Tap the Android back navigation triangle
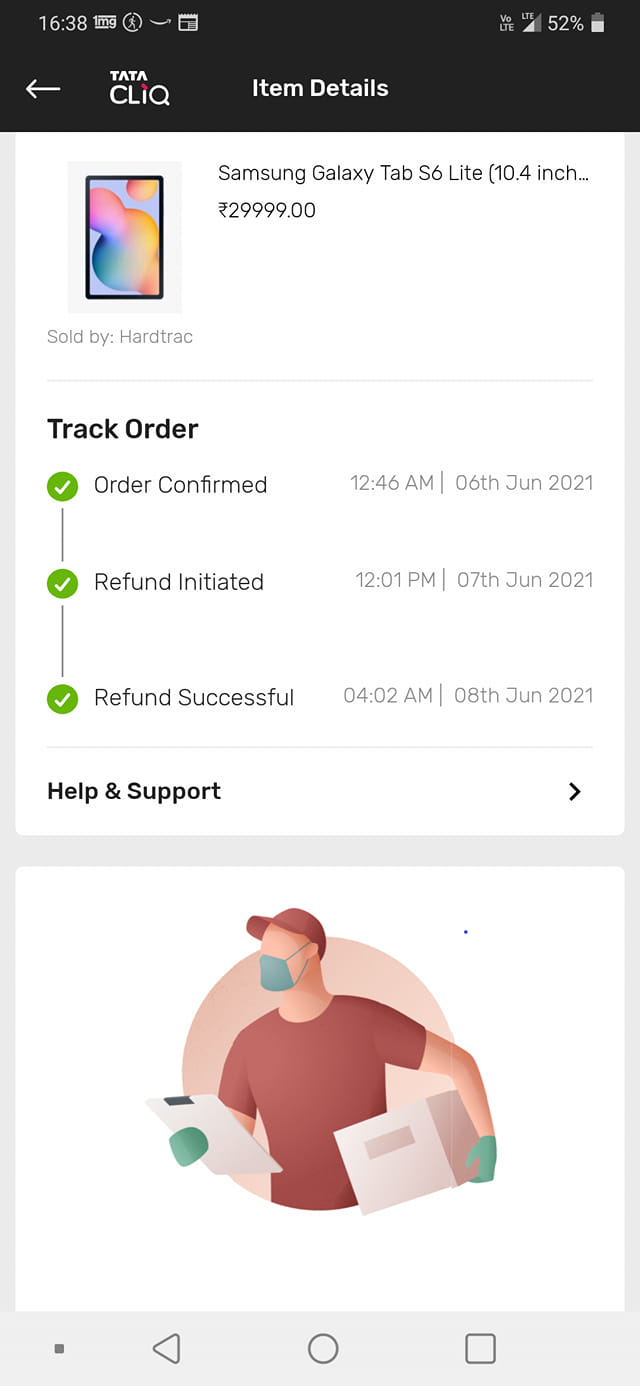 166,1348
